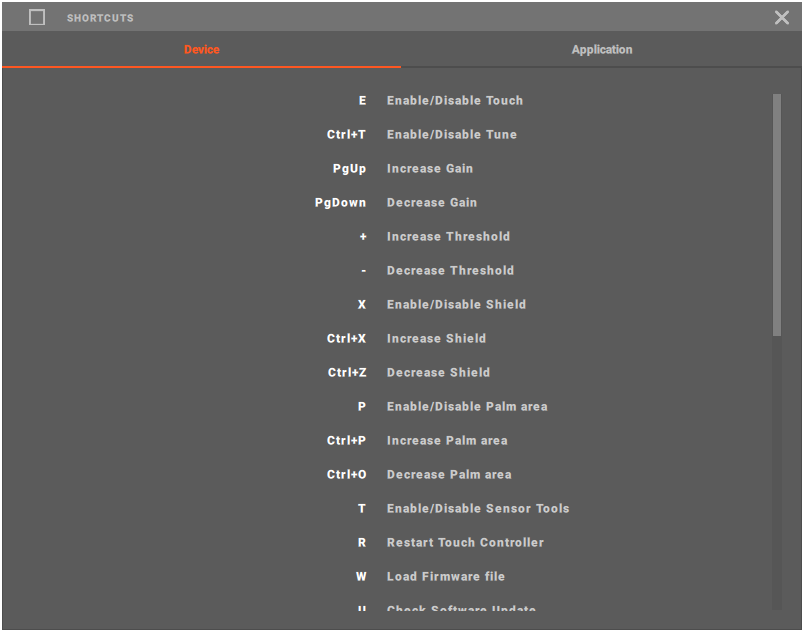Screen dimensions: 805x633
Task: Click the square icon beside Shortcuts title
Action: 37,17
